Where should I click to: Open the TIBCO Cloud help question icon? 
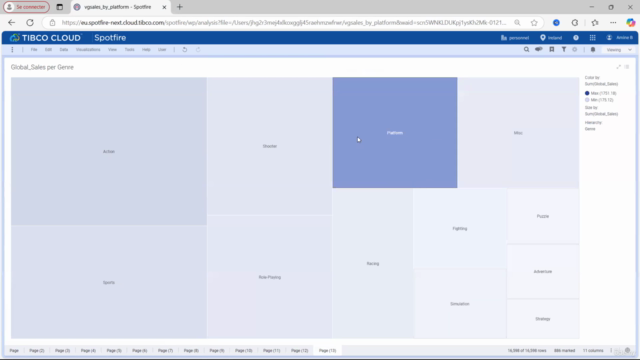click(x=576, y=38)
